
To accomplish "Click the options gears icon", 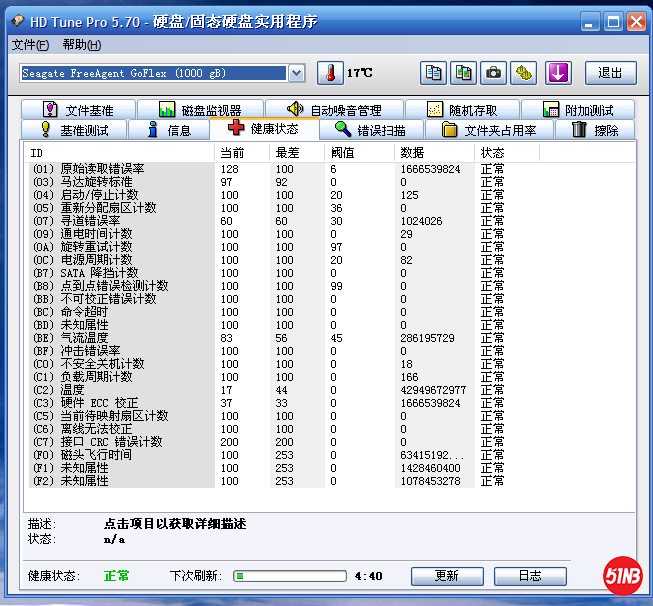I will pyautogui.click(x=525, y=73).
